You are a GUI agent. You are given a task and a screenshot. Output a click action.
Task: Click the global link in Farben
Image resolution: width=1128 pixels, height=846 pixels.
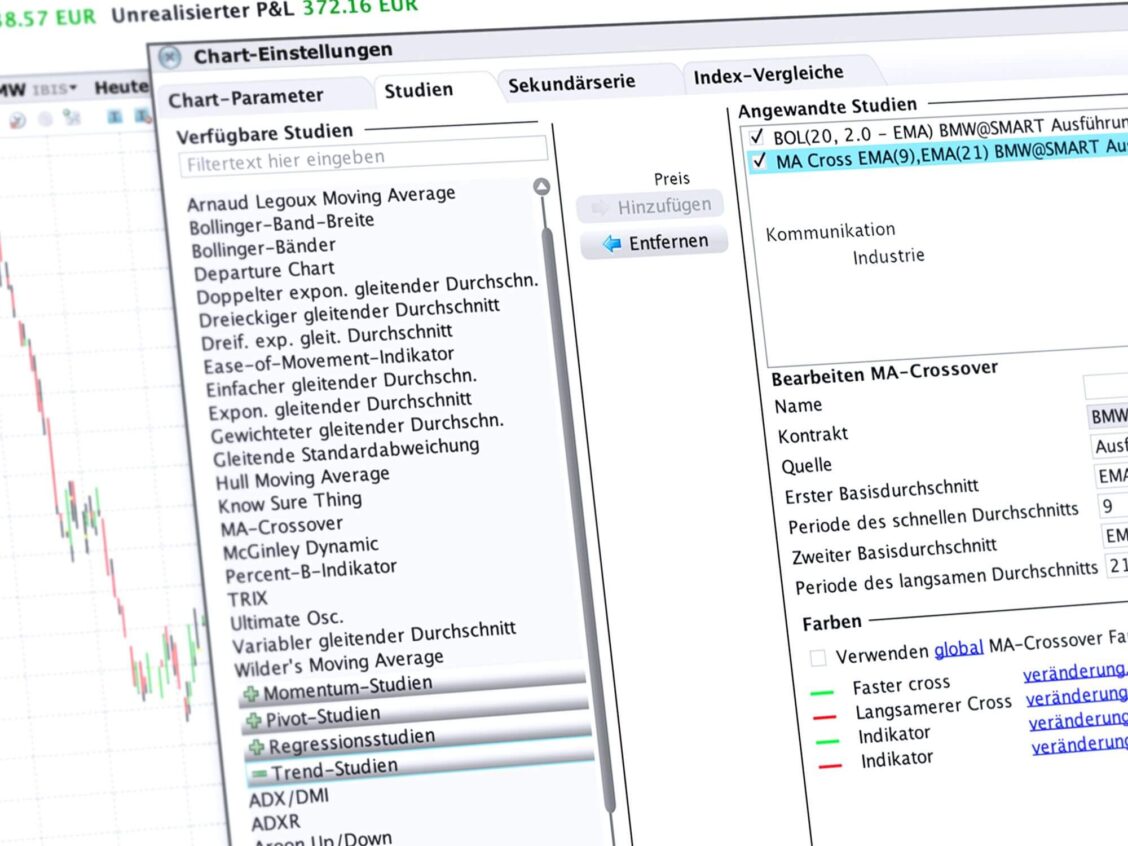click(958, 650)
